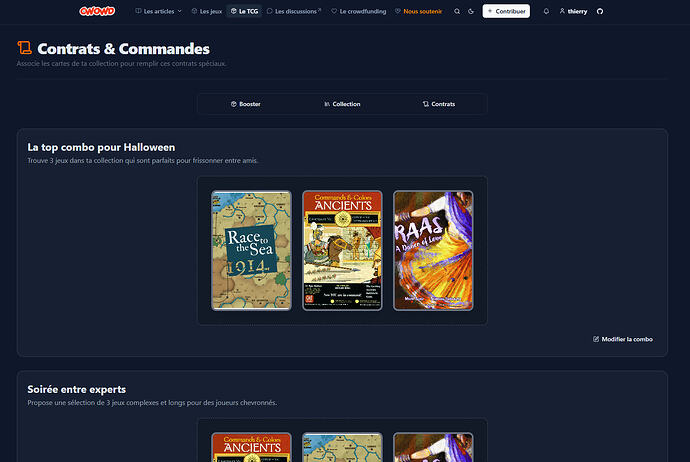Switch to the Contrats tab

(439, 104)
